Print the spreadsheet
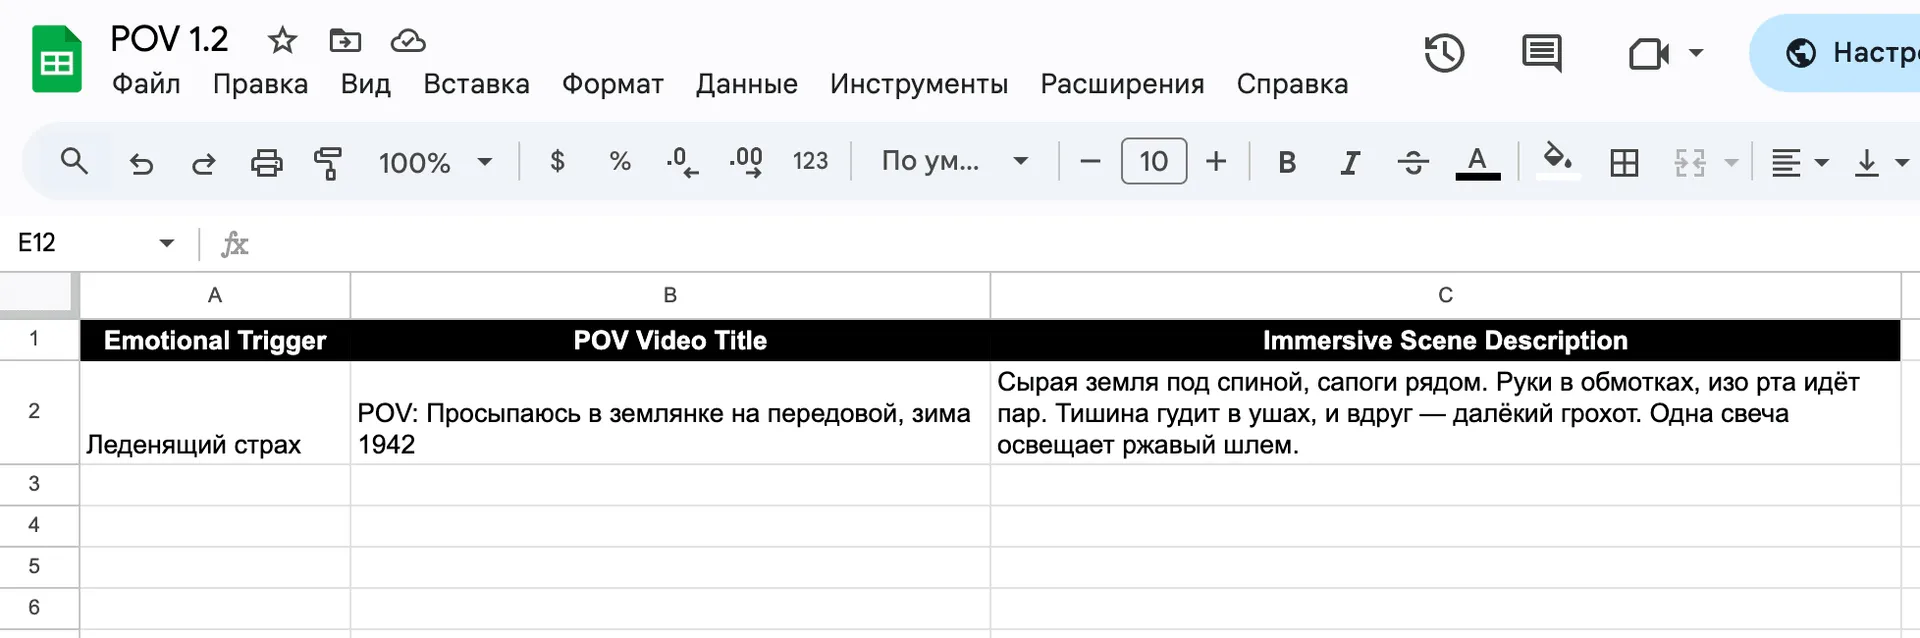The width and height of the screenshot is (1920, 638). click(x=266, y=162)
